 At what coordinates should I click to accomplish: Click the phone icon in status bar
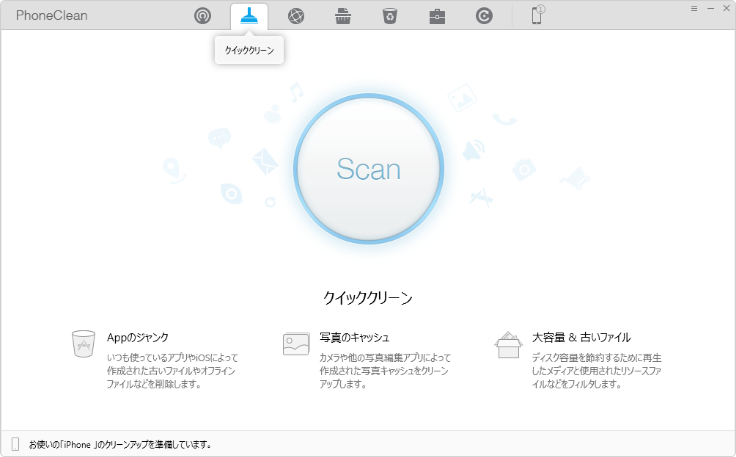pos(15,444)
